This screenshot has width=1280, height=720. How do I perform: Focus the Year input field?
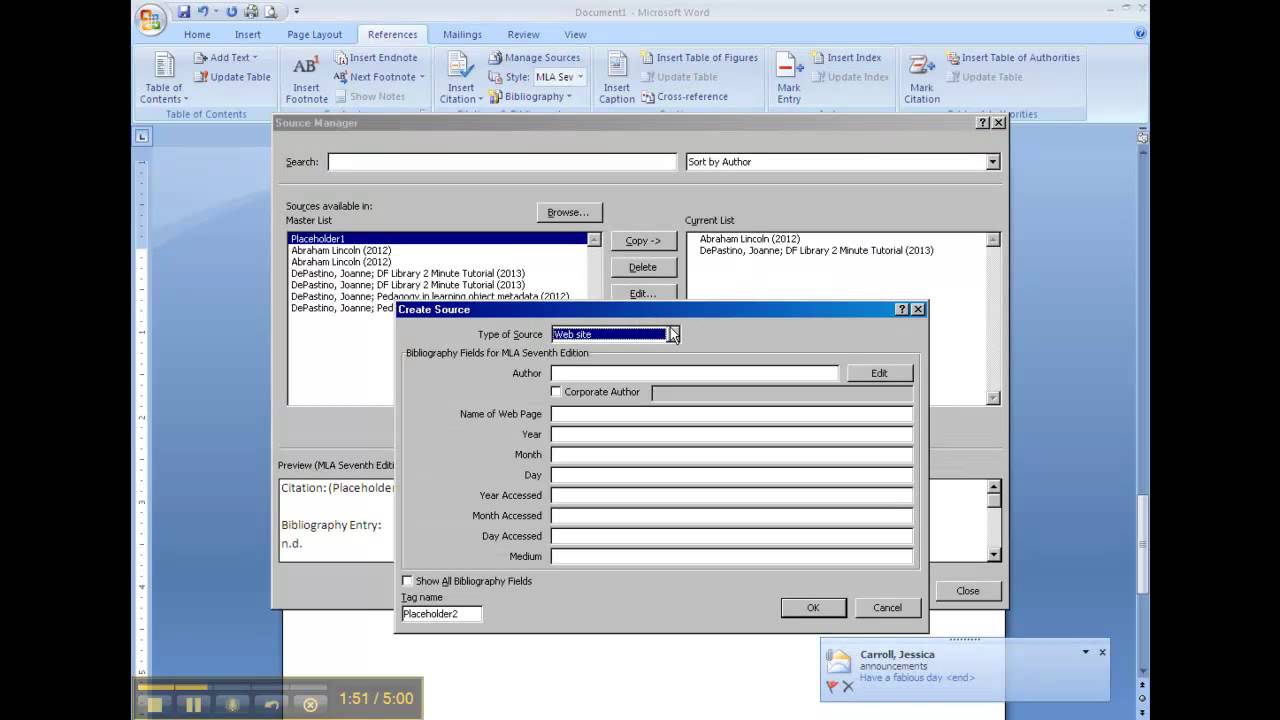(732, 434)
